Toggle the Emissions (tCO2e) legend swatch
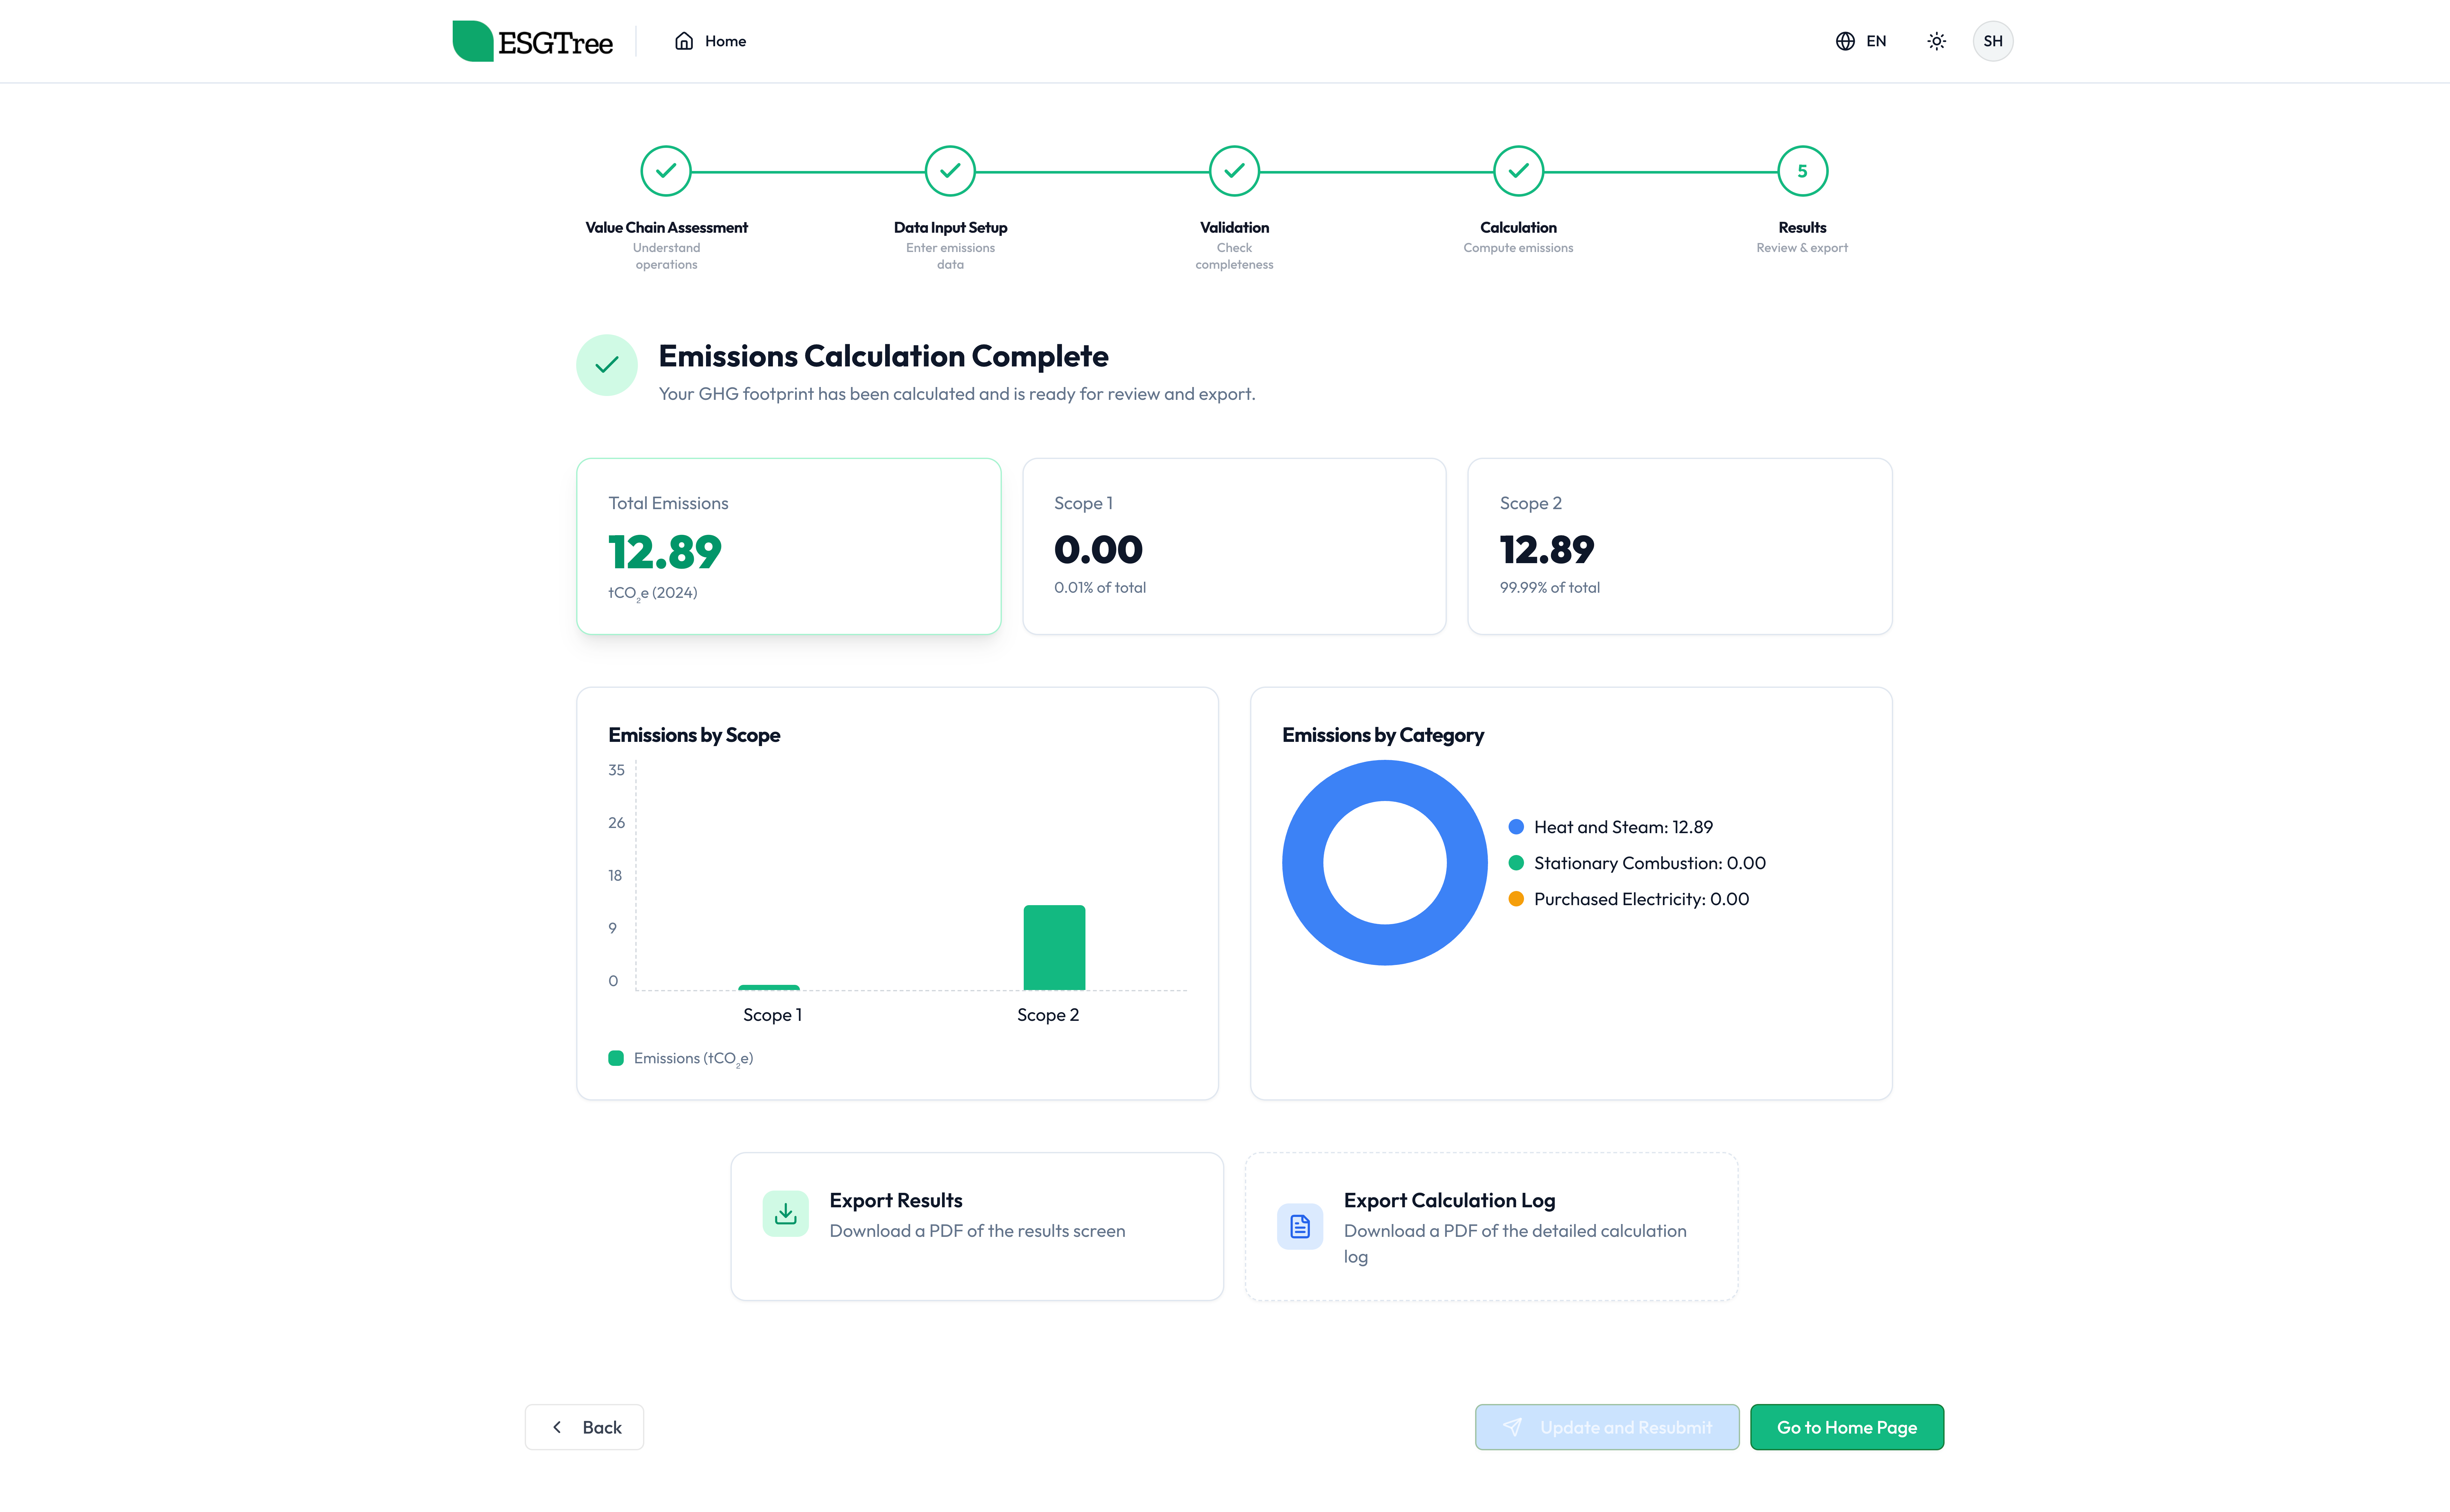 click(616, 1058)
